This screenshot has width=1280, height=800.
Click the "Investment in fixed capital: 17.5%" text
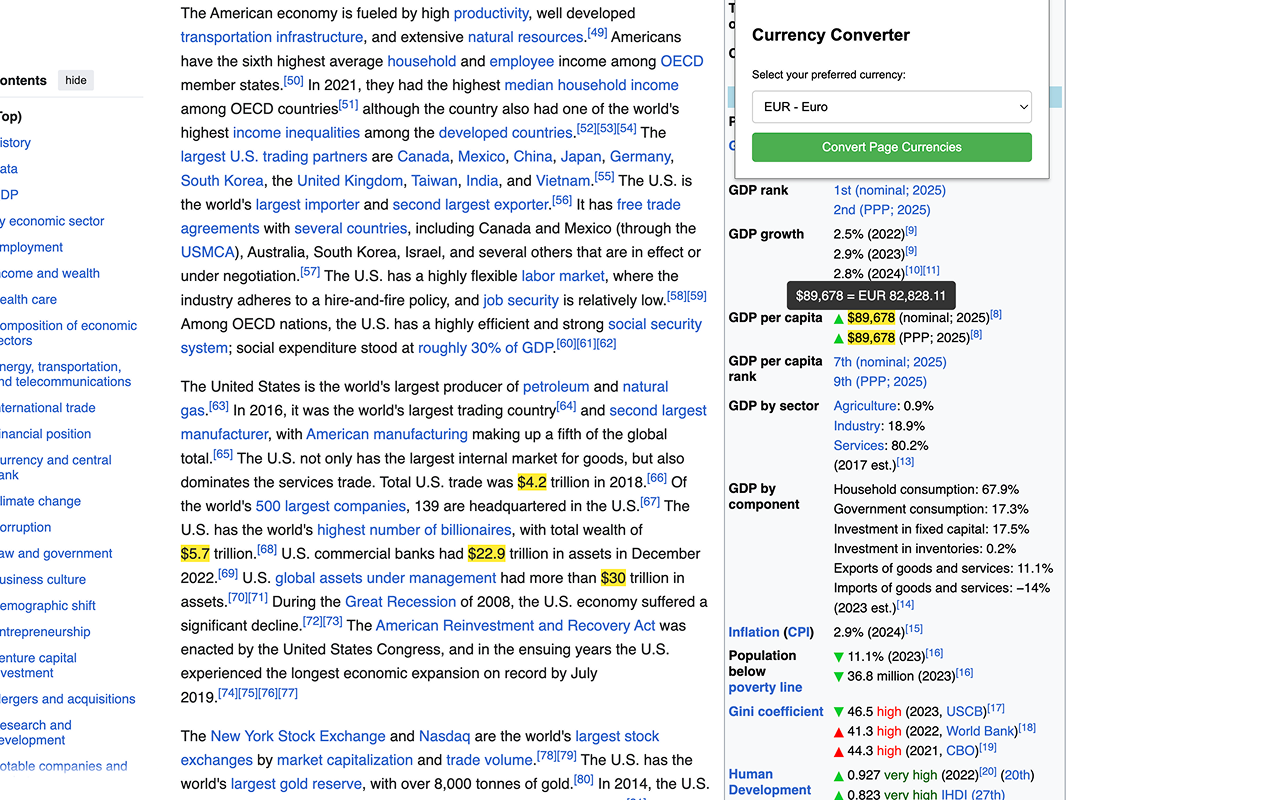click(931, 529)
